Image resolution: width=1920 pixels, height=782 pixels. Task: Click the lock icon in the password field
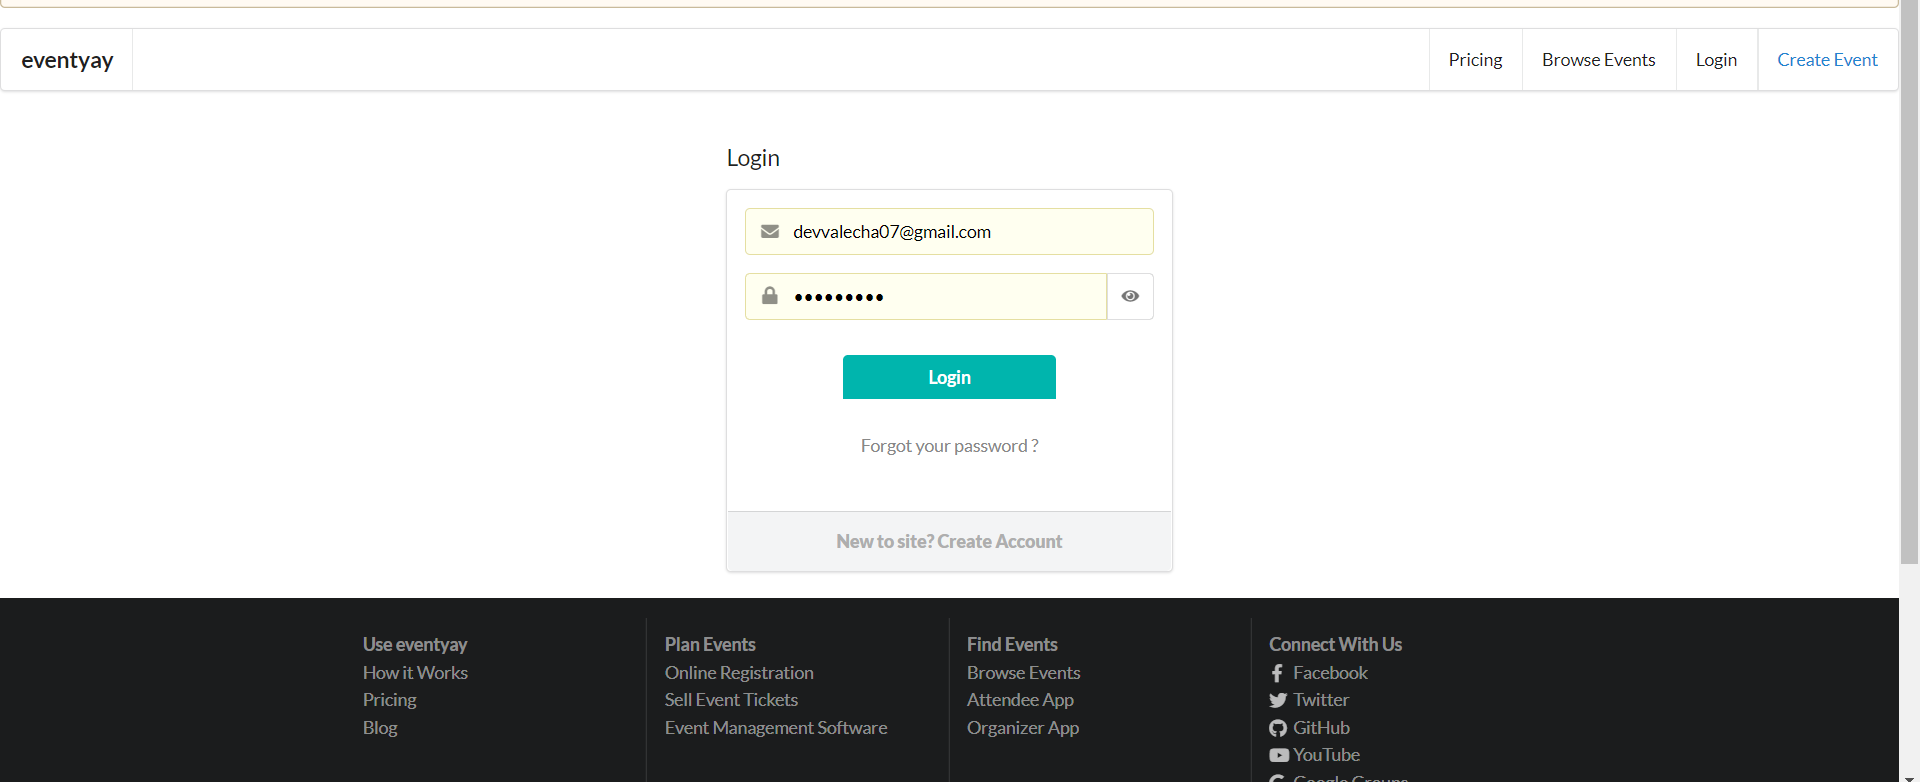click(770, 296)
